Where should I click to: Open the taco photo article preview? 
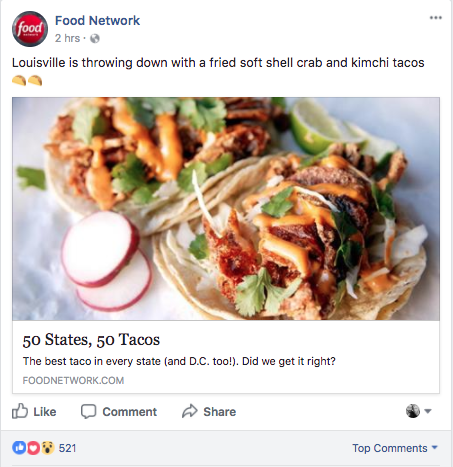(226, 209)
